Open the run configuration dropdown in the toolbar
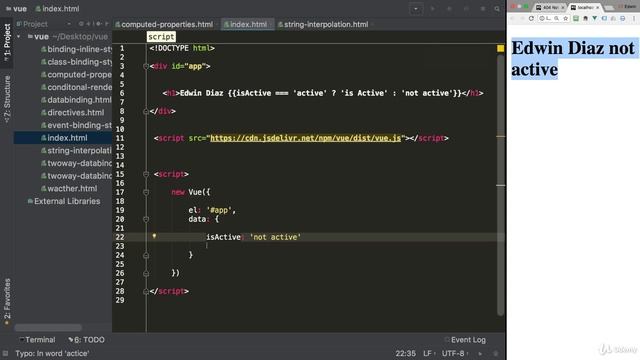This screenshot has width=640, height=360. [416, 9]
